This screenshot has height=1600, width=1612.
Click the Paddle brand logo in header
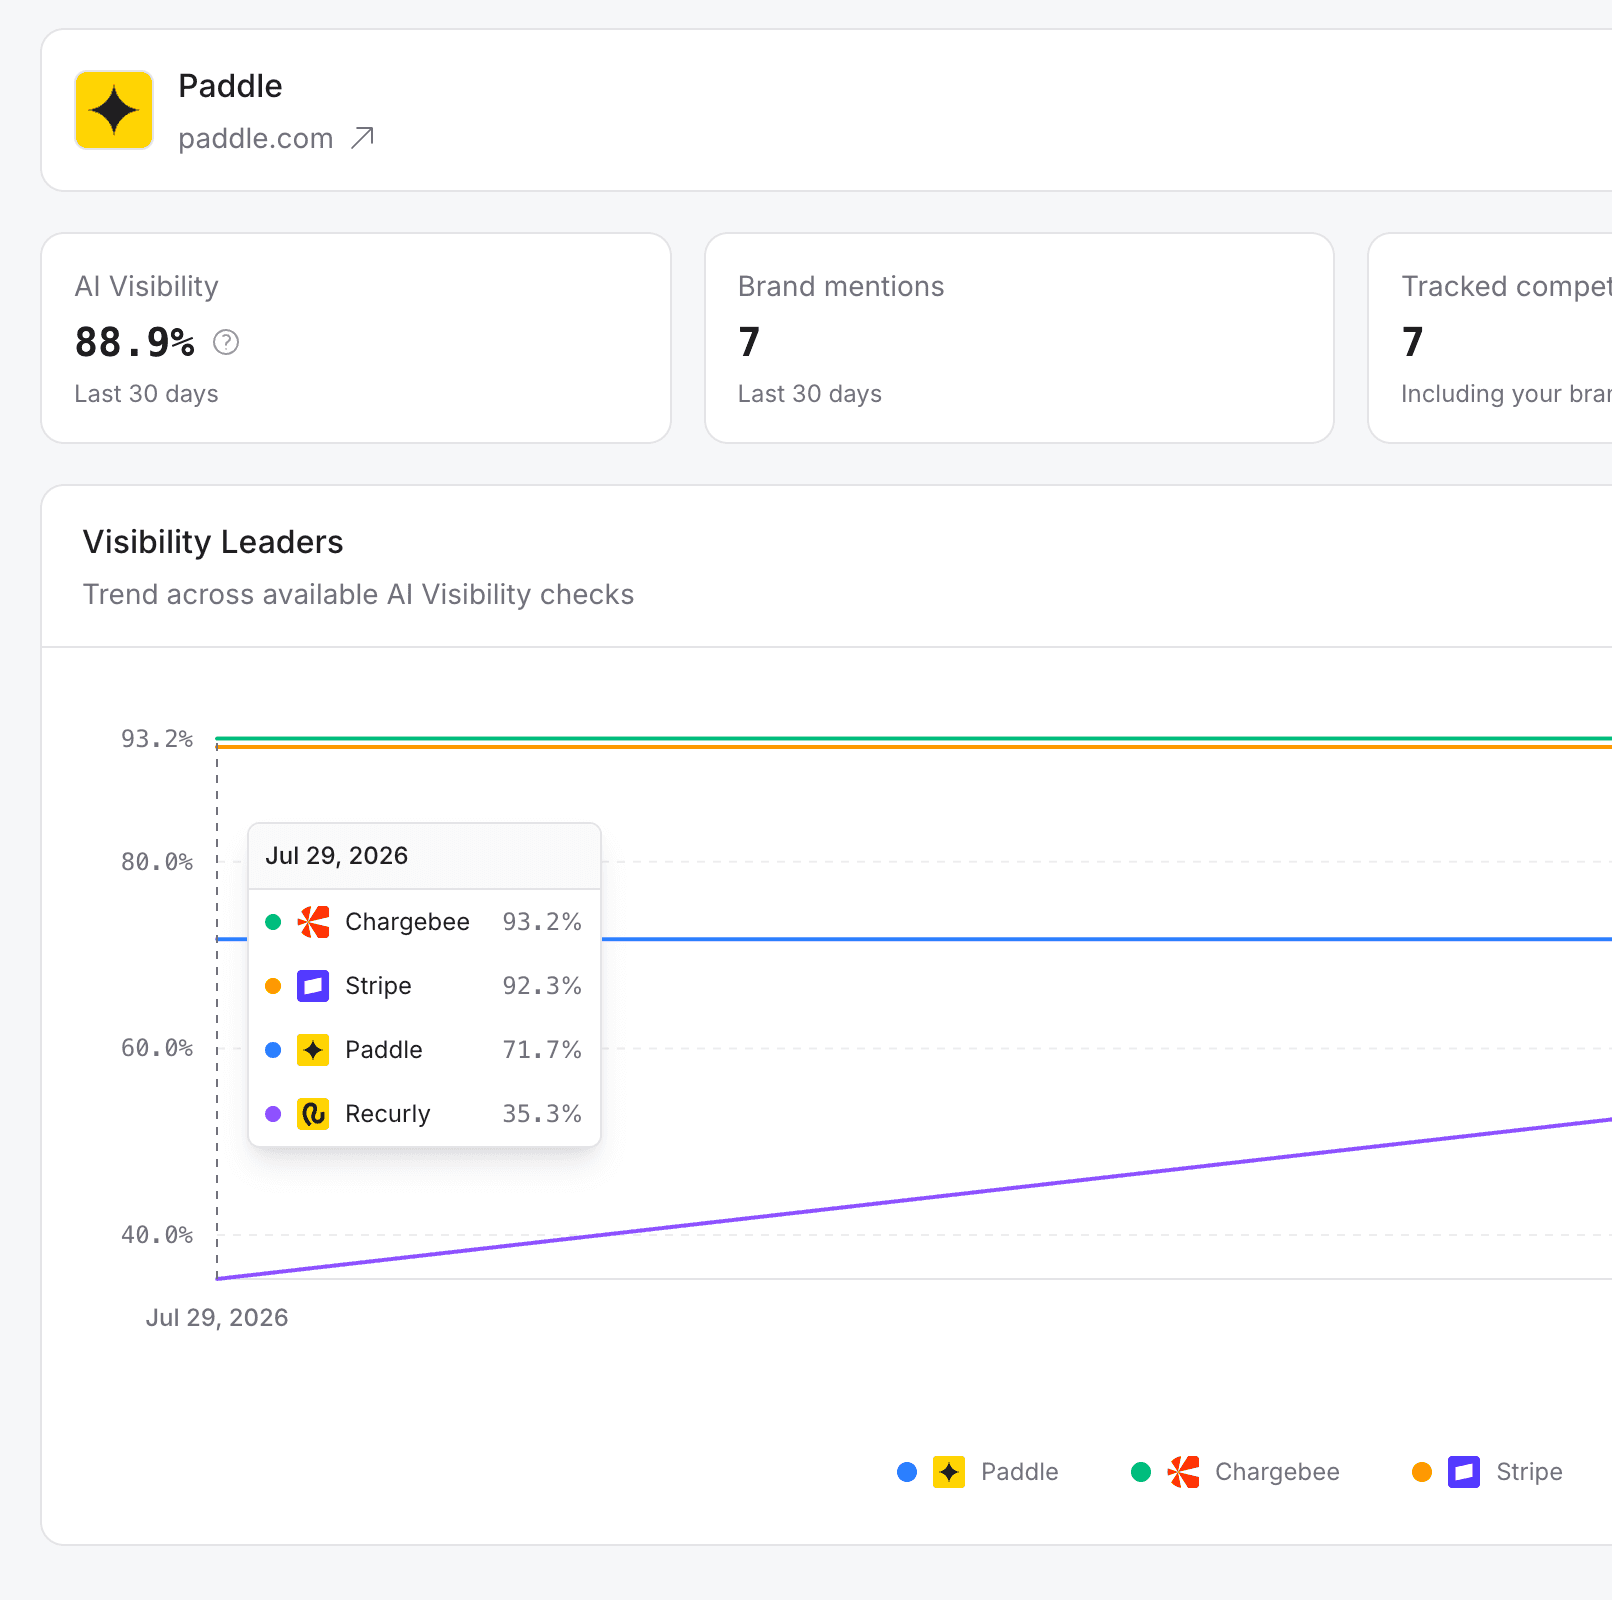114,110
